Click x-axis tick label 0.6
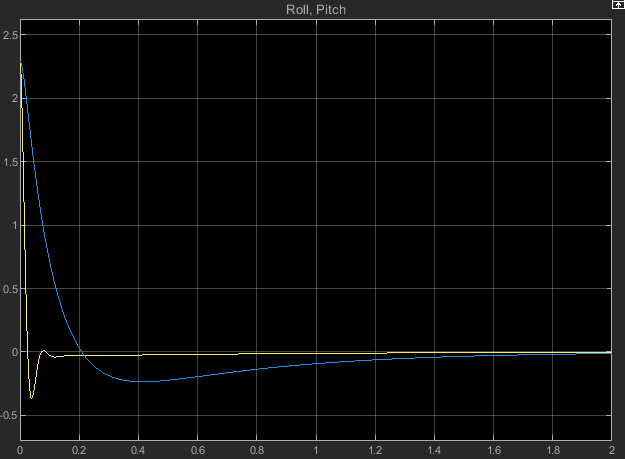Screen dimensions: 625x459 pyautogui.click(x=197, y=451)
